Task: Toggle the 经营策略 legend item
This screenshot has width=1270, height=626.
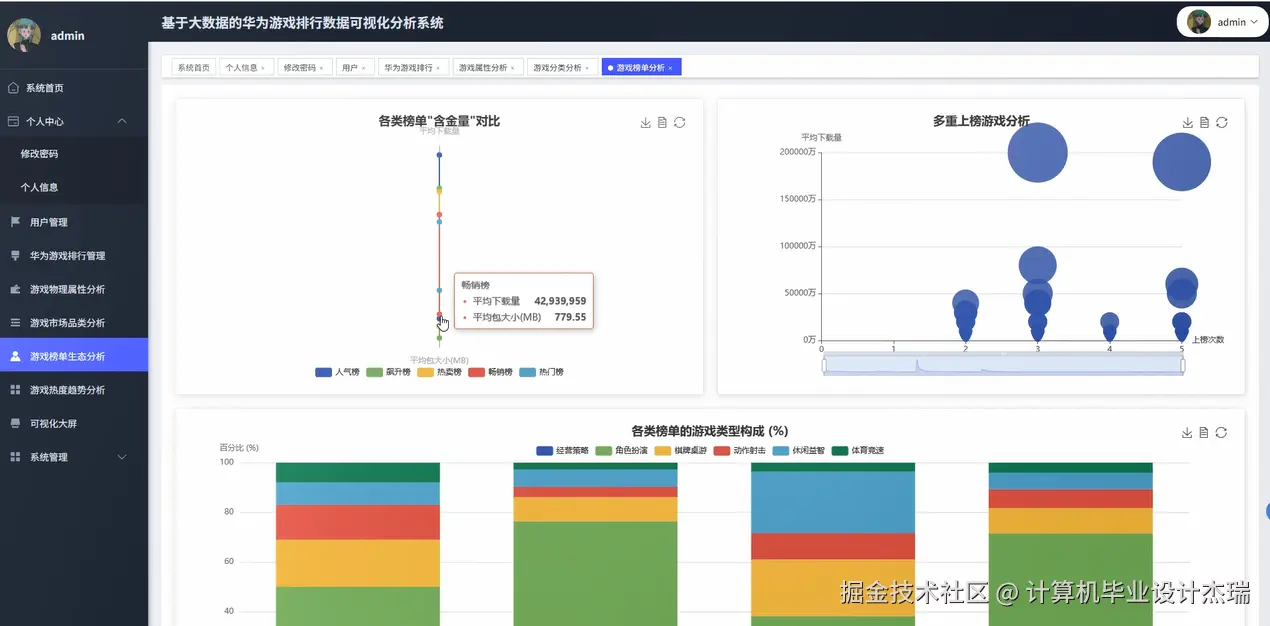Action: point(562,451)
